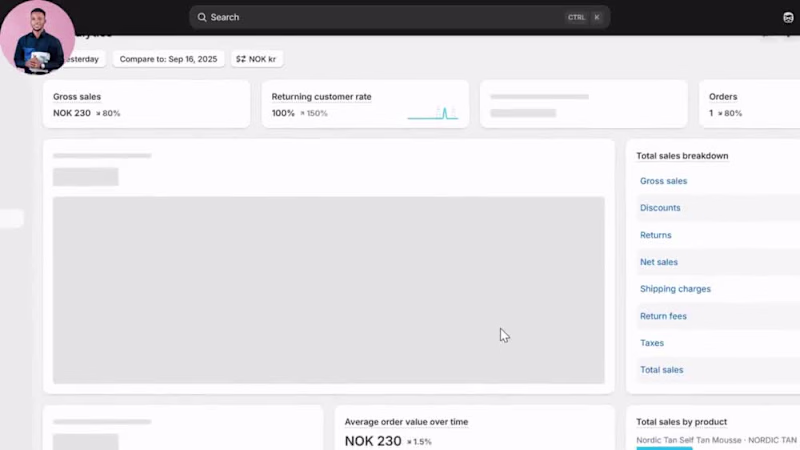Click Taxes link in breakdown
The image size is (800, 450).
coord(652,343)
